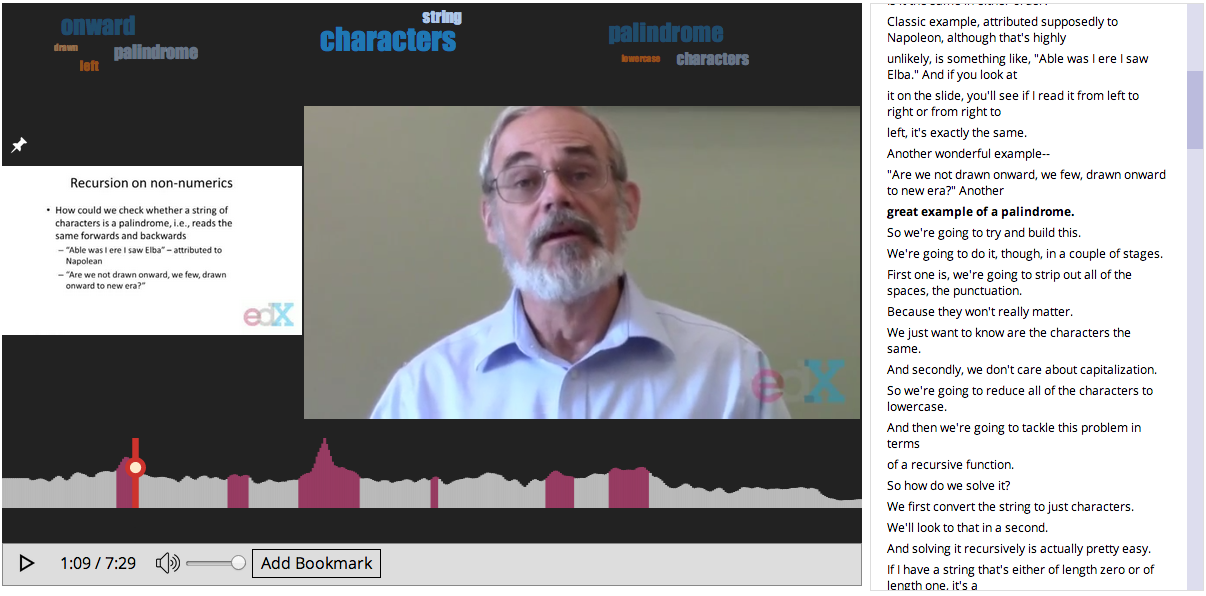Click the orange 'lowercase' word cloud term
The image size is (1206, 596).
[x=641, y=59]
